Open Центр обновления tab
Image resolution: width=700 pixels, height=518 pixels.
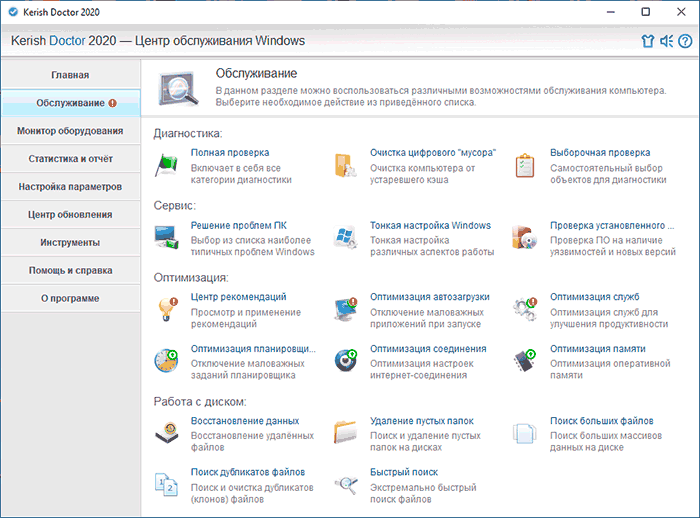click(x=71, y=214)
